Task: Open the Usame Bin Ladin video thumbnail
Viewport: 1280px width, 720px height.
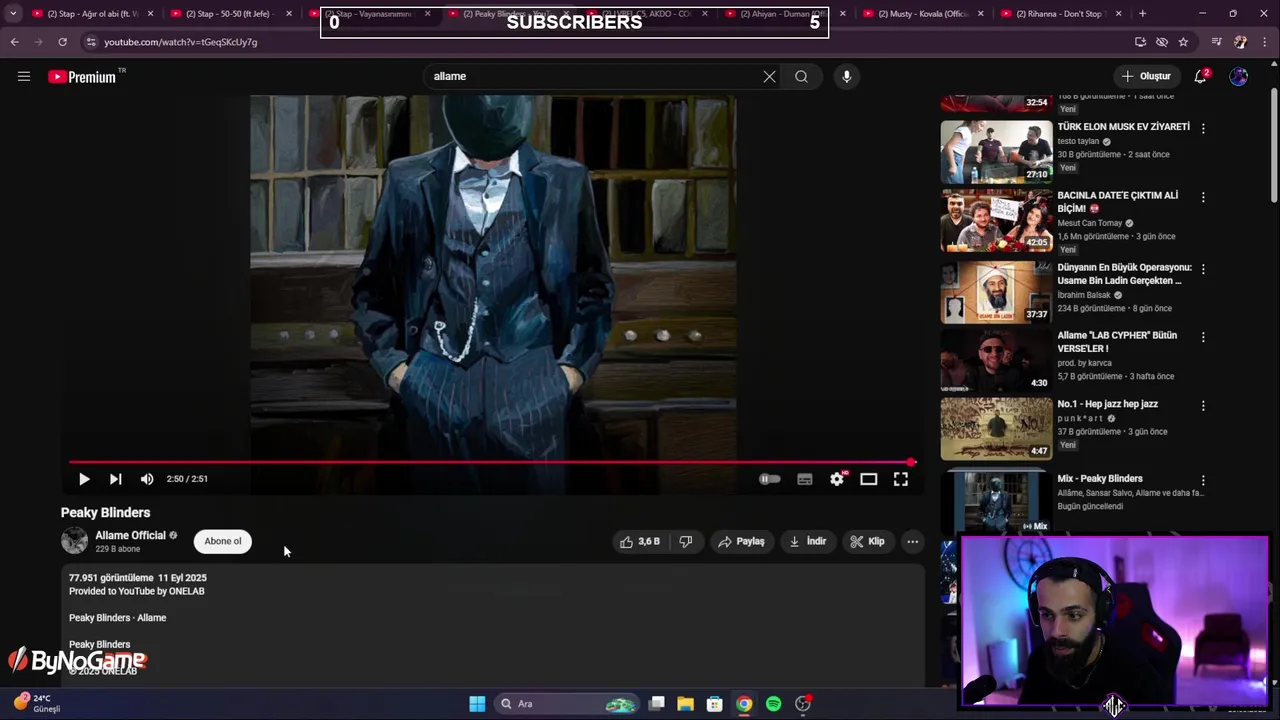Action: 996,292
